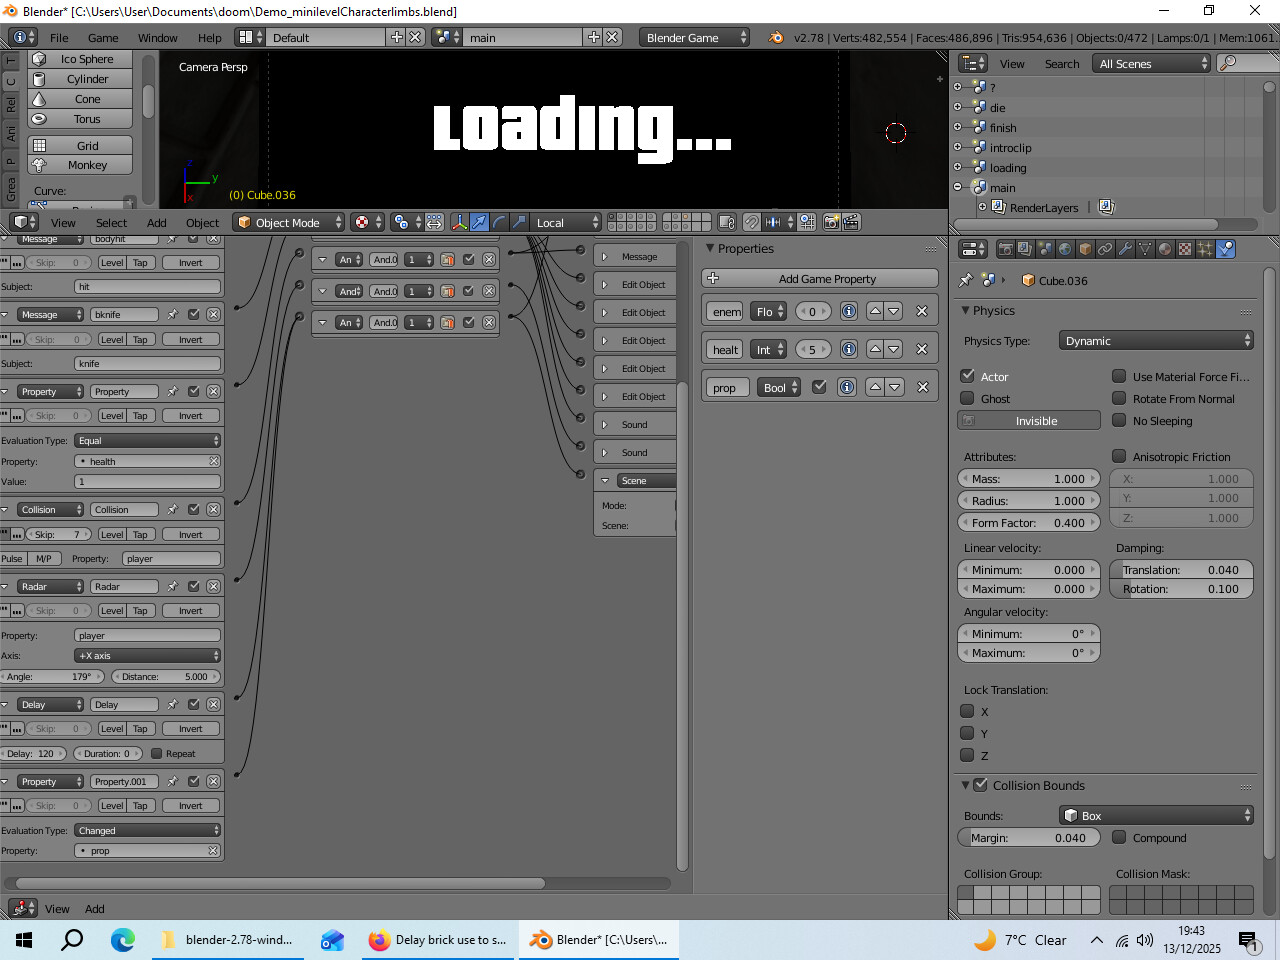The height and width of the screenshot is (960, 1280).
Task: Click the pin icon beside Cube.036
Action: (x=966, y=280)
